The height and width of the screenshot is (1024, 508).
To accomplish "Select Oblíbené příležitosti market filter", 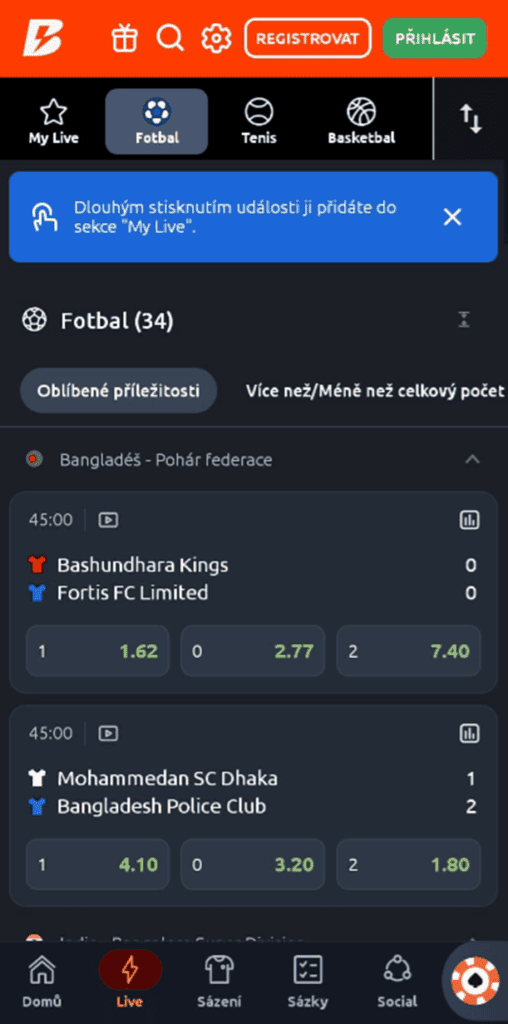I will coord(118,391).
